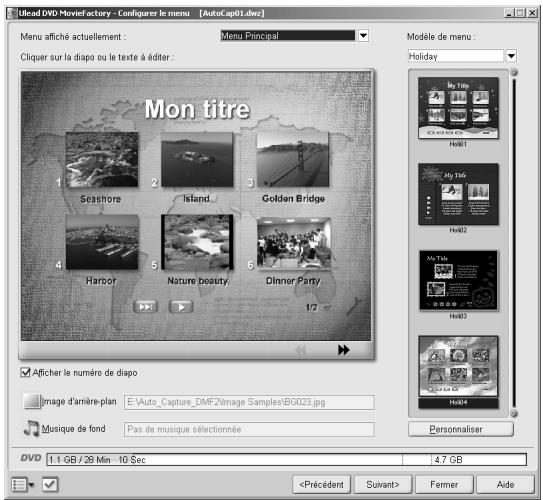This screenshot has height=500, width=543.
Task: Click the greyed previous page arrow
Action: pyautogui.click(x=300, y=350)
